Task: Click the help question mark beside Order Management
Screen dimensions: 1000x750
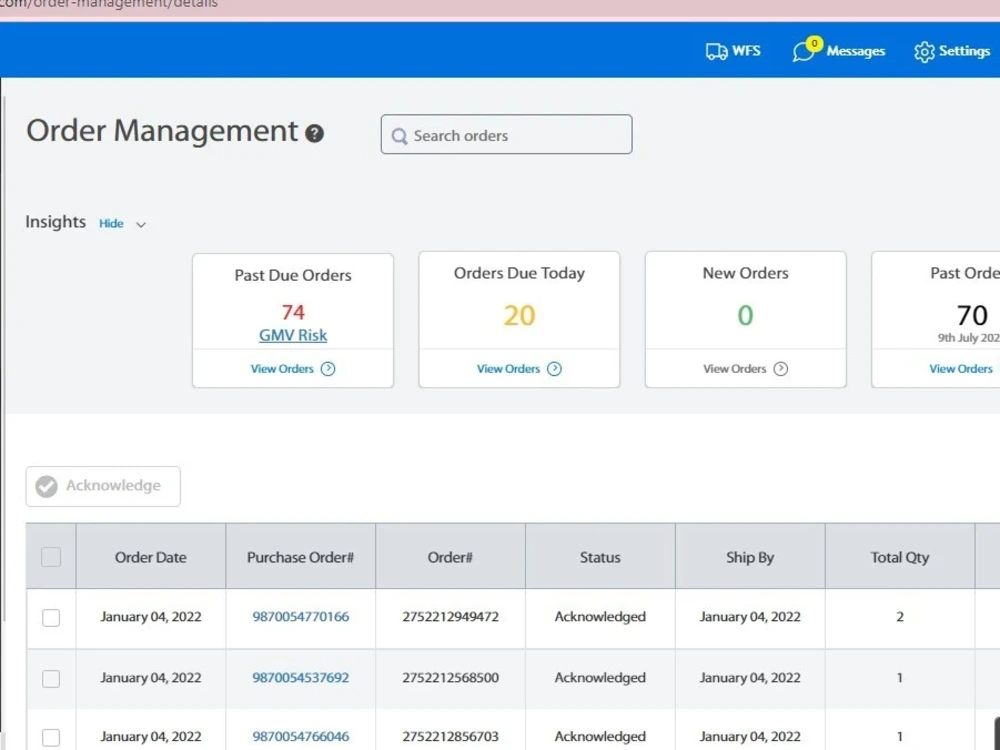Action: click(314, 133)
